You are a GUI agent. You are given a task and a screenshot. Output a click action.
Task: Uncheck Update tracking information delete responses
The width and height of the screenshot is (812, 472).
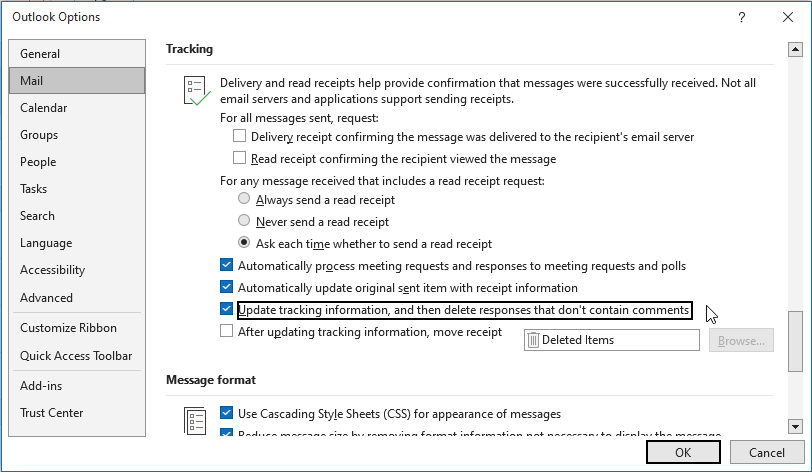(x=226, y=309)
